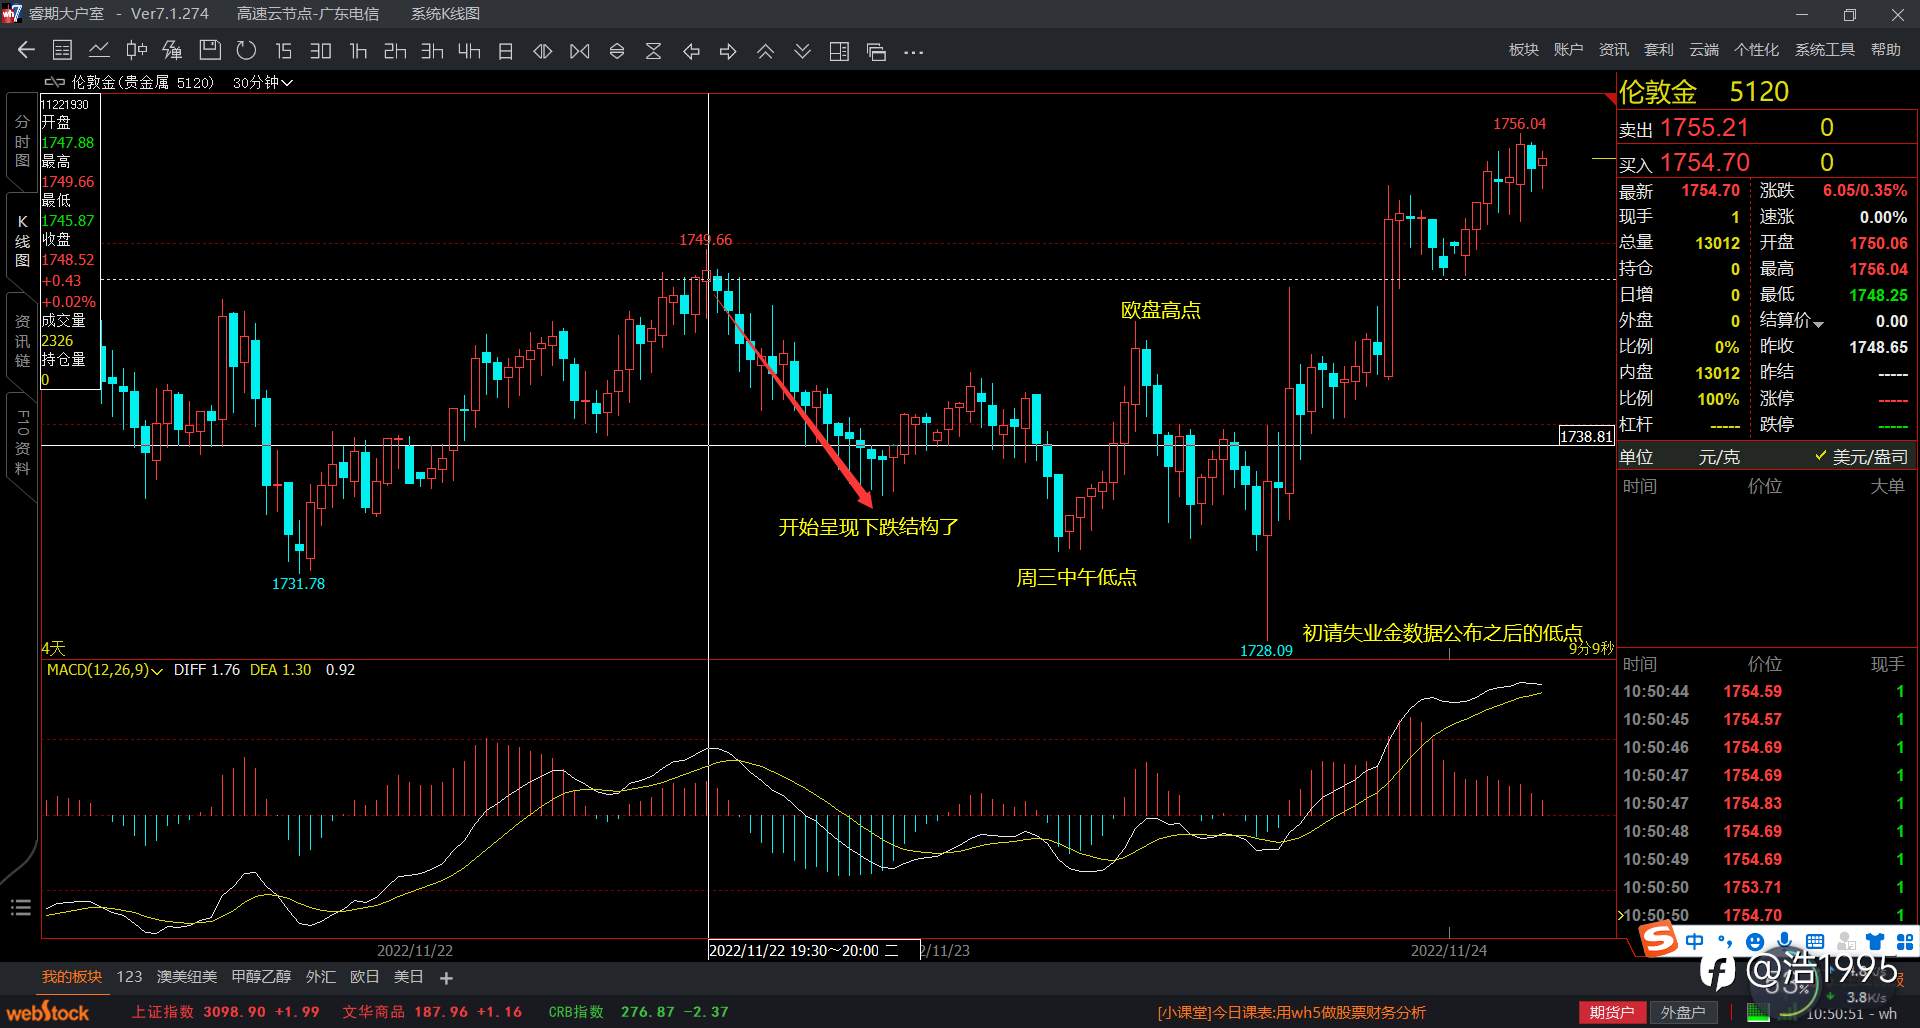Select the 欧日 bottom tab
This screenshot has width=1920, height=1028.
click(x=365, y=977)
